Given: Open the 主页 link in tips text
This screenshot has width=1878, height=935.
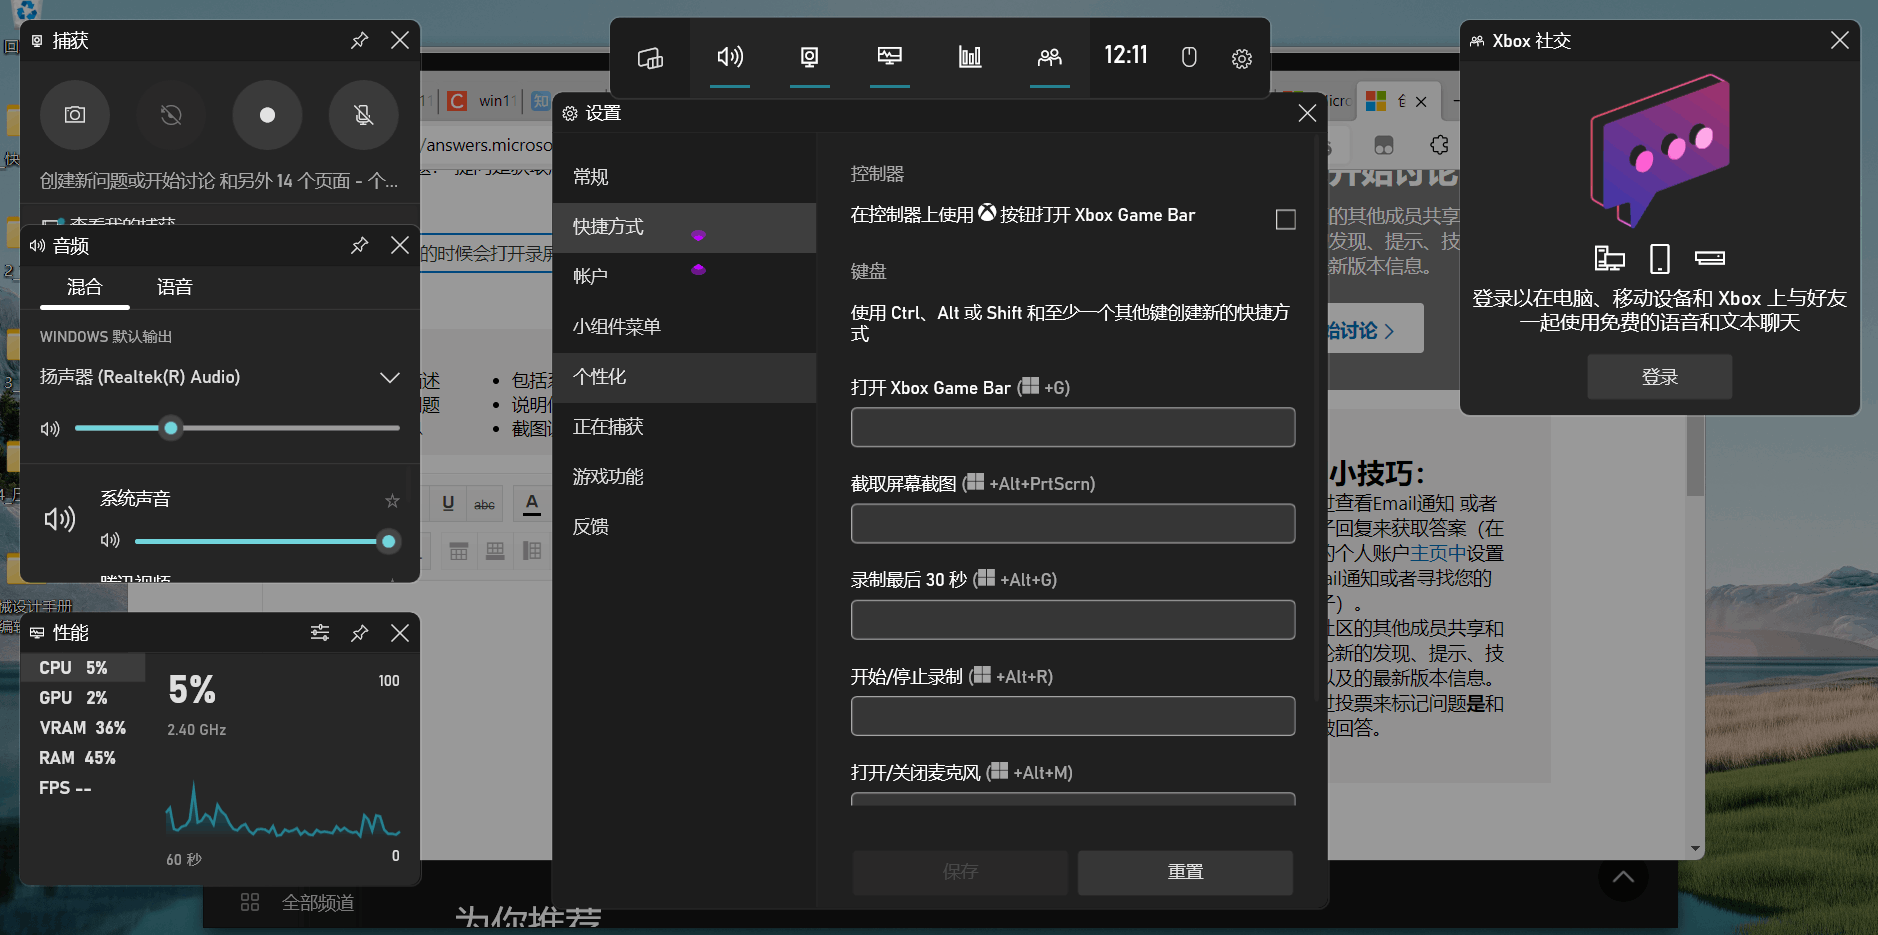Looking at the screenshot, I should coord(1438,553).
